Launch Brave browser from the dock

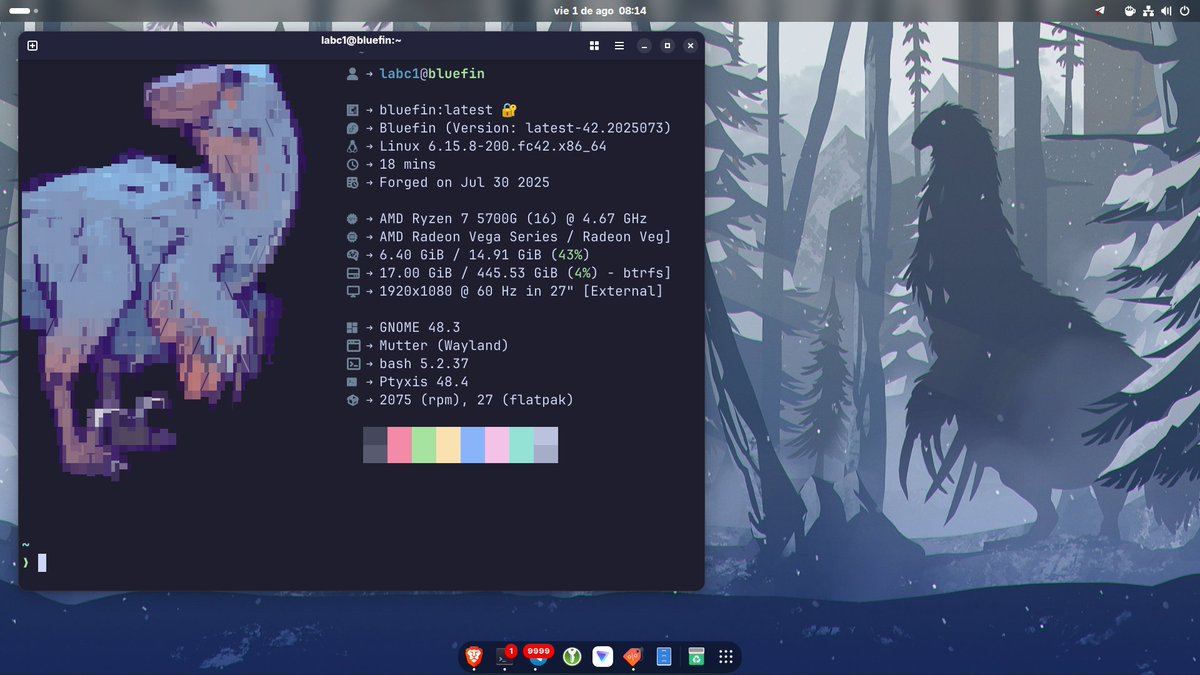pos(474,656)
